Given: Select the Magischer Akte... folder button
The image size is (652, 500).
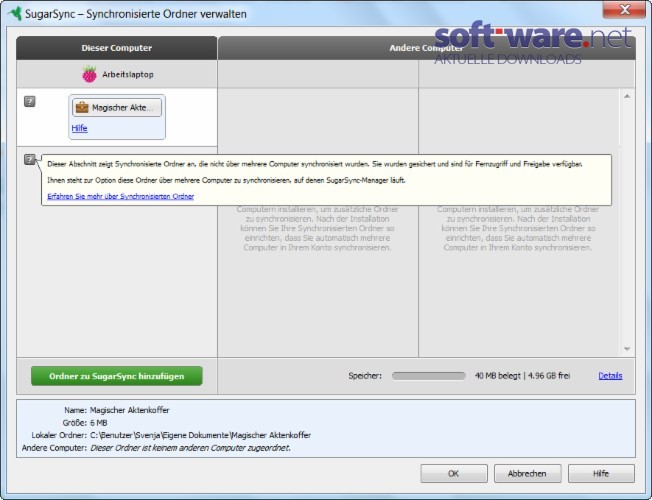Looking at the screenshot, I should click(x=117, y=107).
